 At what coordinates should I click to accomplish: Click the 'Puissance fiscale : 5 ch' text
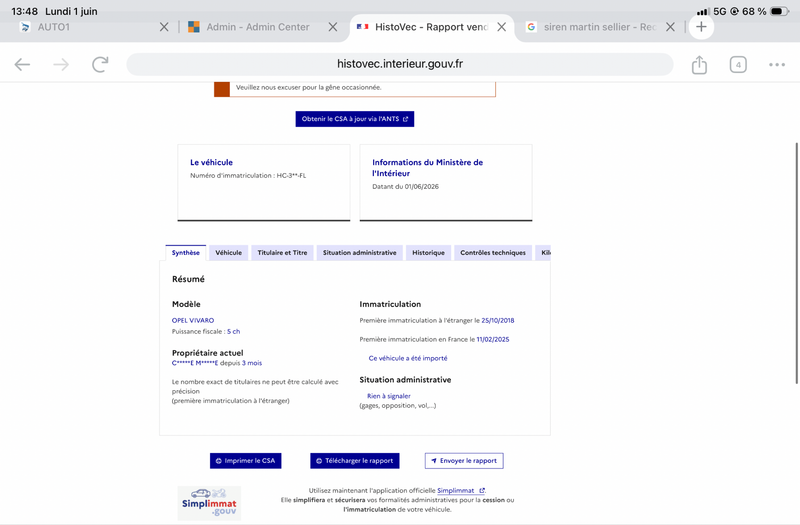point(206,332)
